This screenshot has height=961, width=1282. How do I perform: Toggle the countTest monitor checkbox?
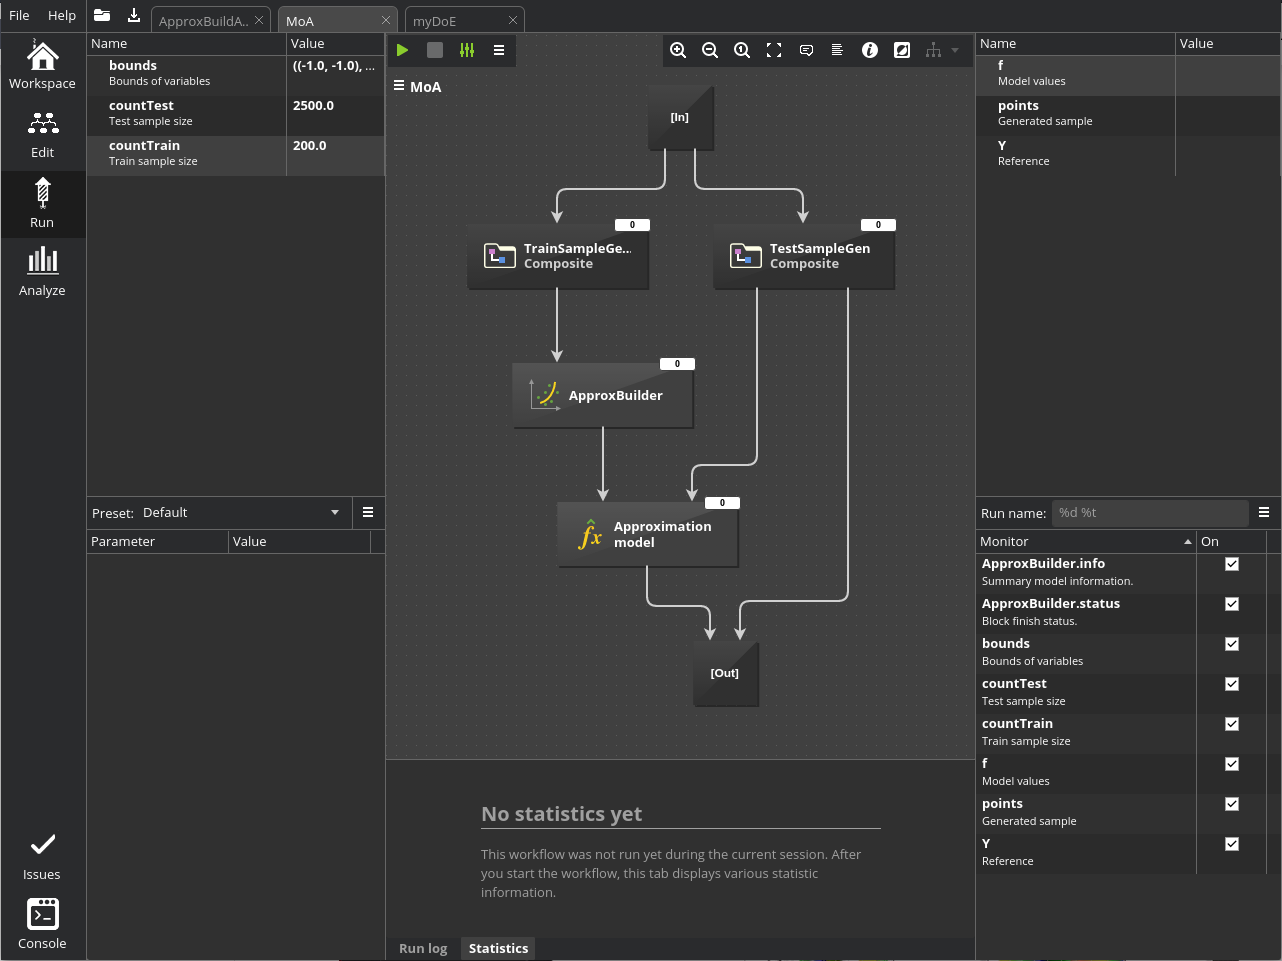[x=1232, y=684]
